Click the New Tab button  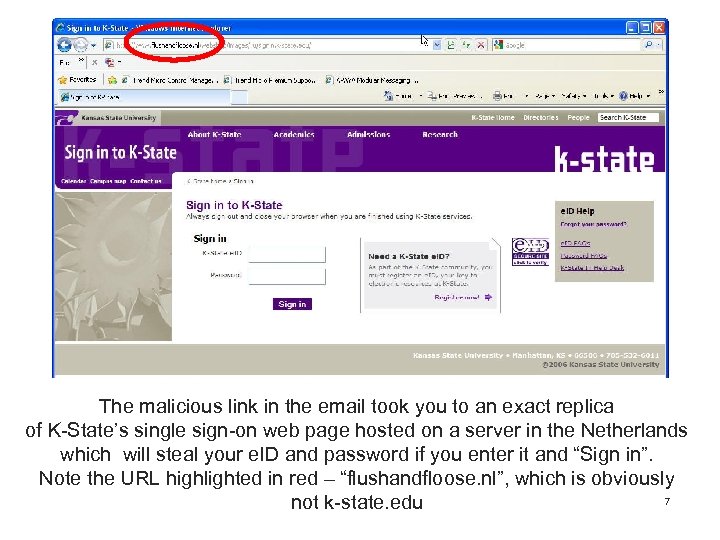click(x=239, y=97)
